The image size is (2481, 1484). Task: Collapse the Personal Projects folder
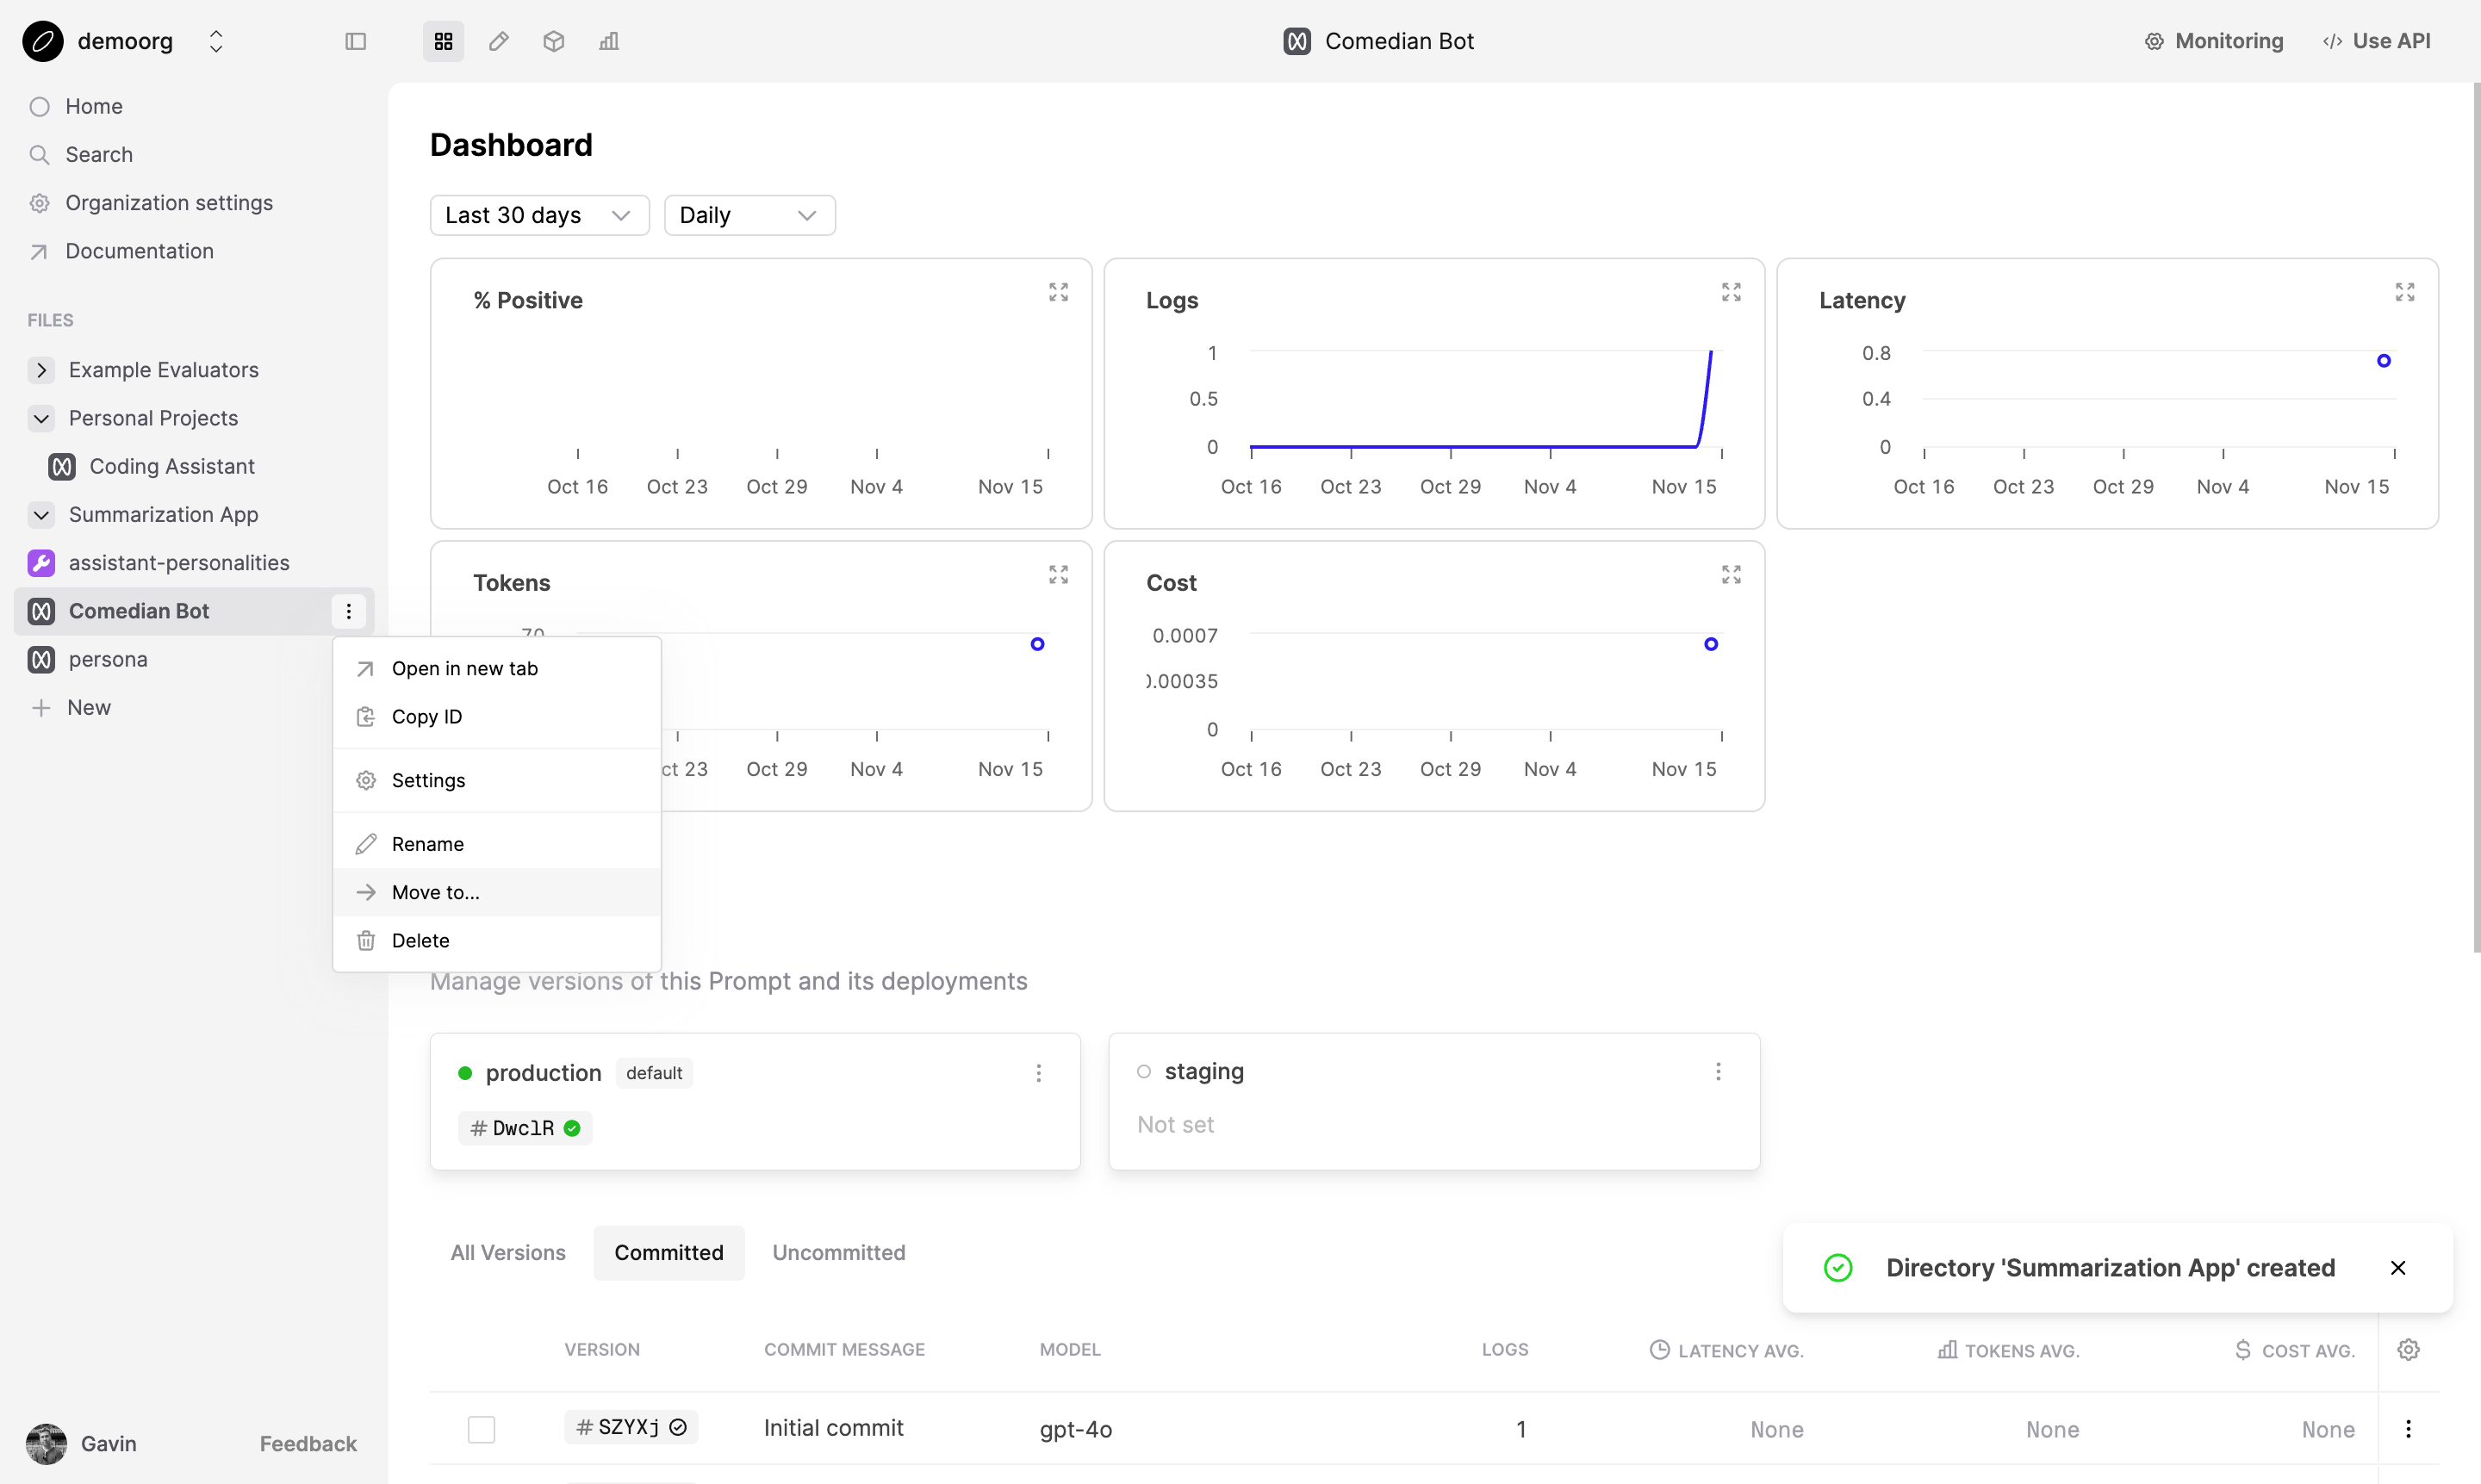(x=41, y=417)
